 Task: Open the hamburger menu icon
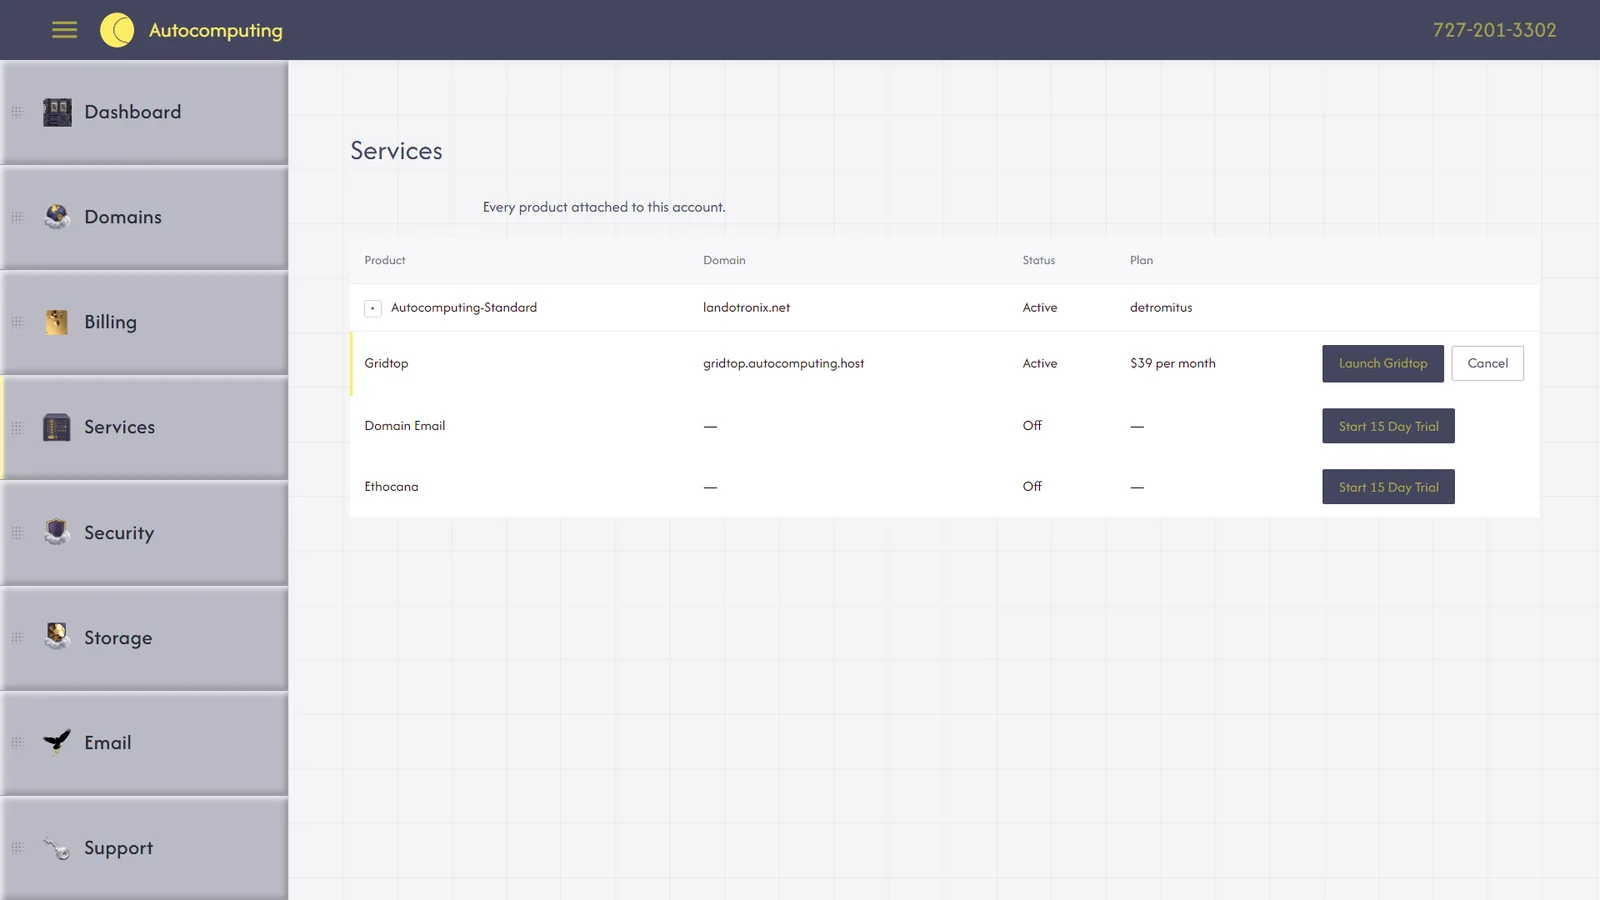pos(64,30)
